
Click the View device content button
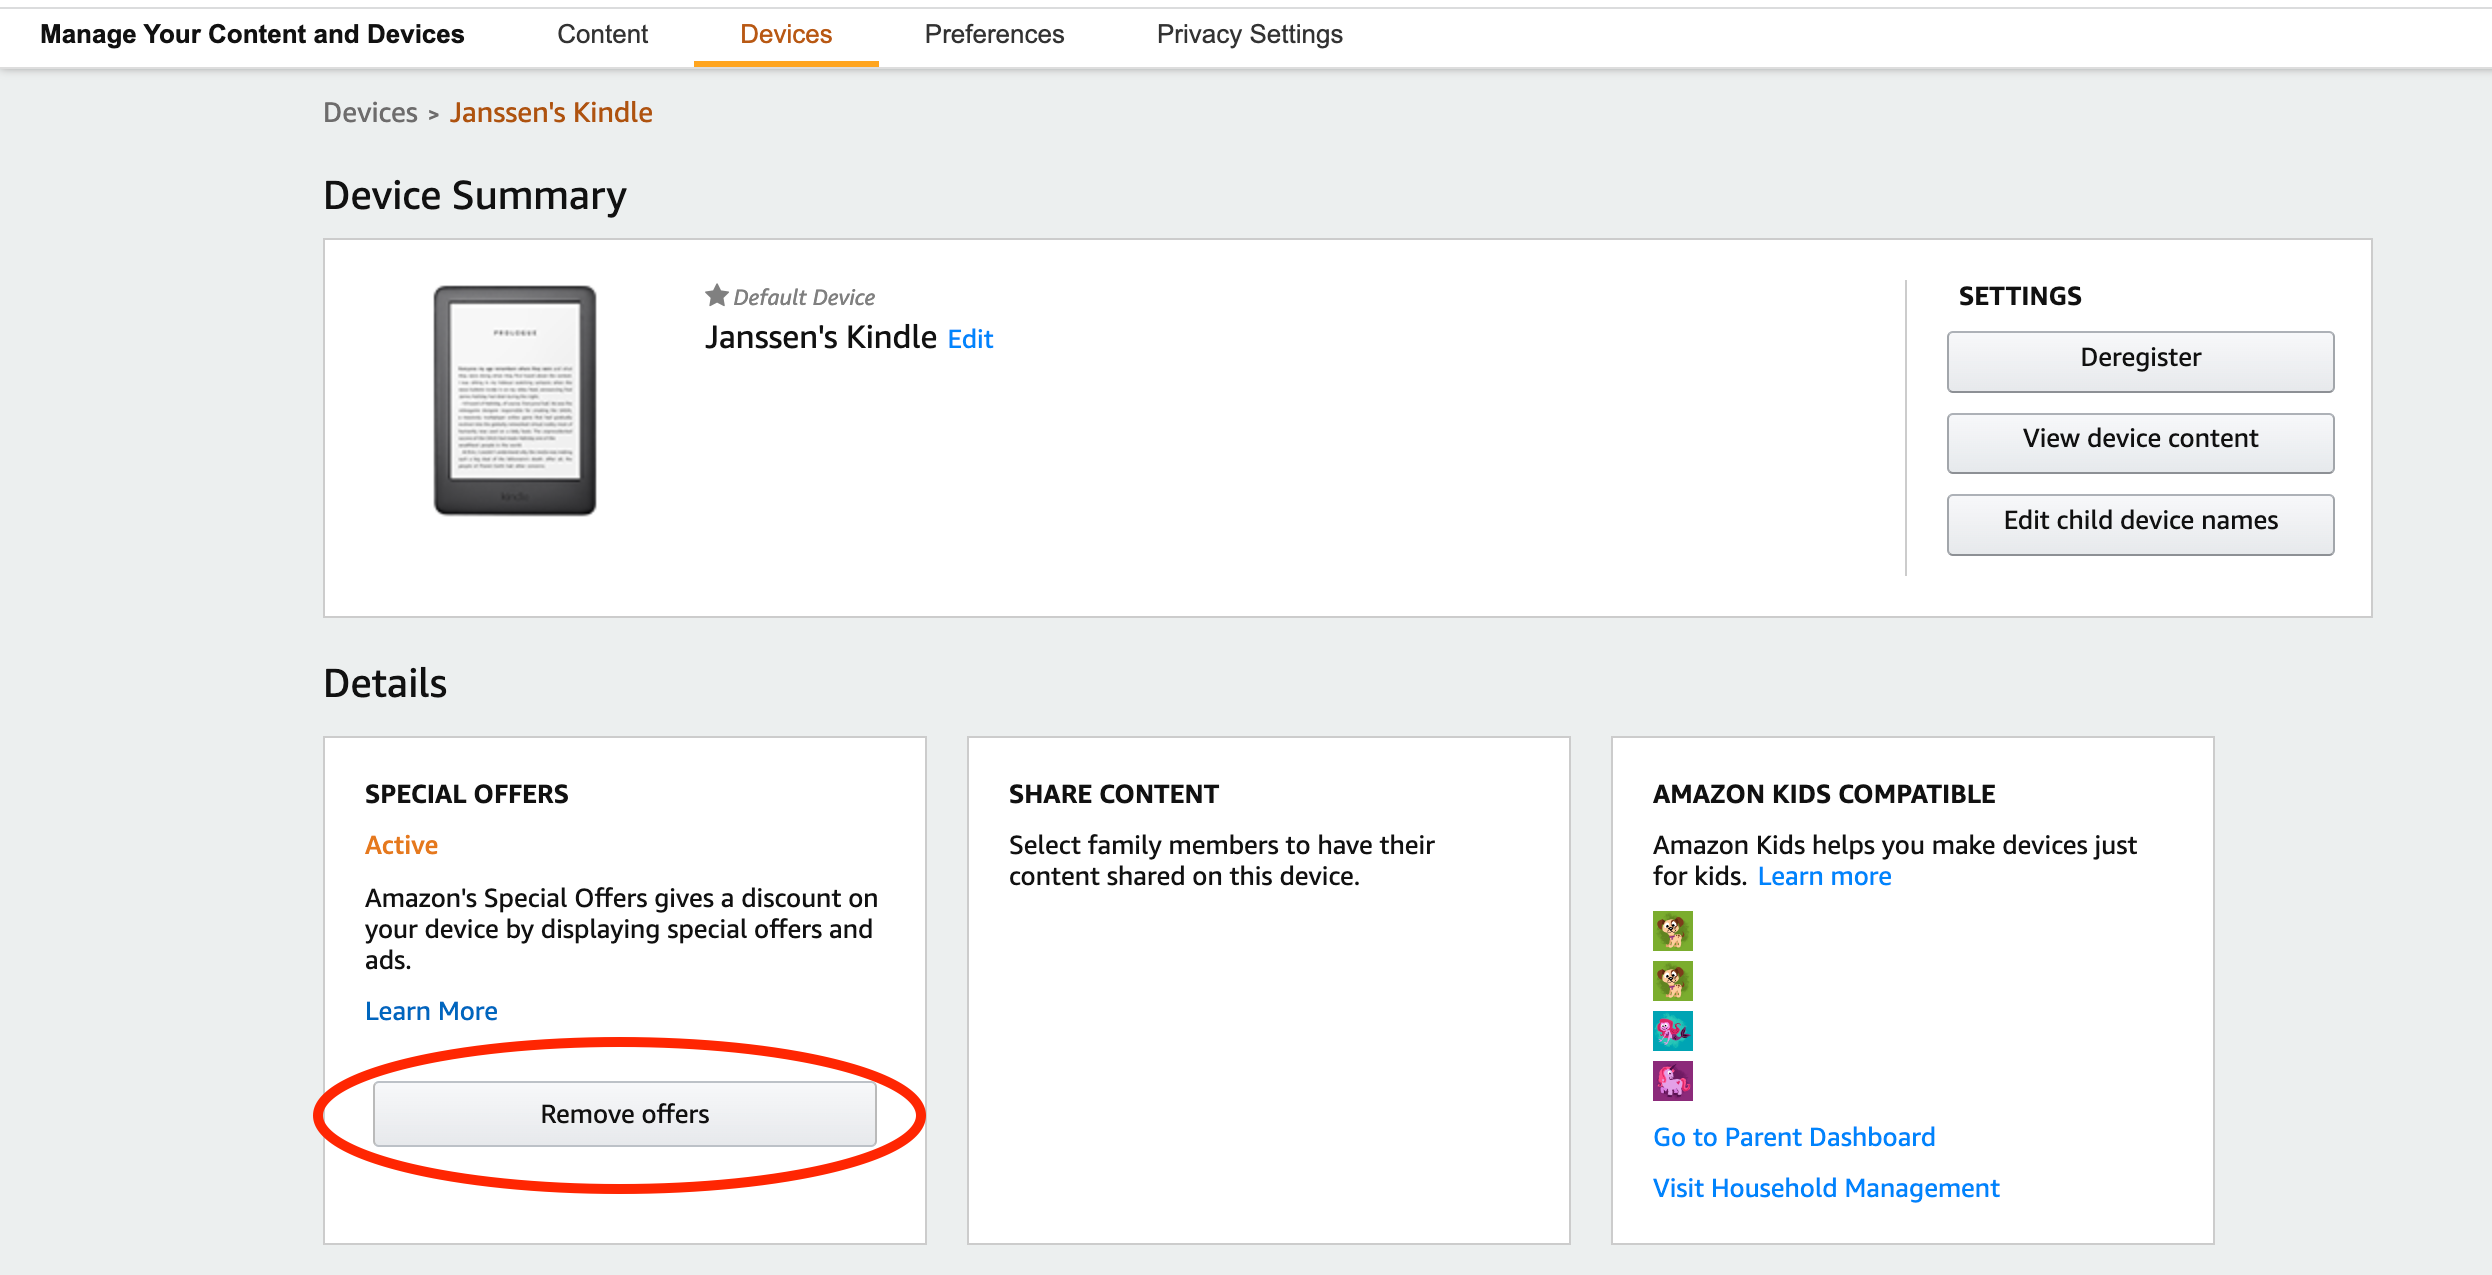(2139, 437)
